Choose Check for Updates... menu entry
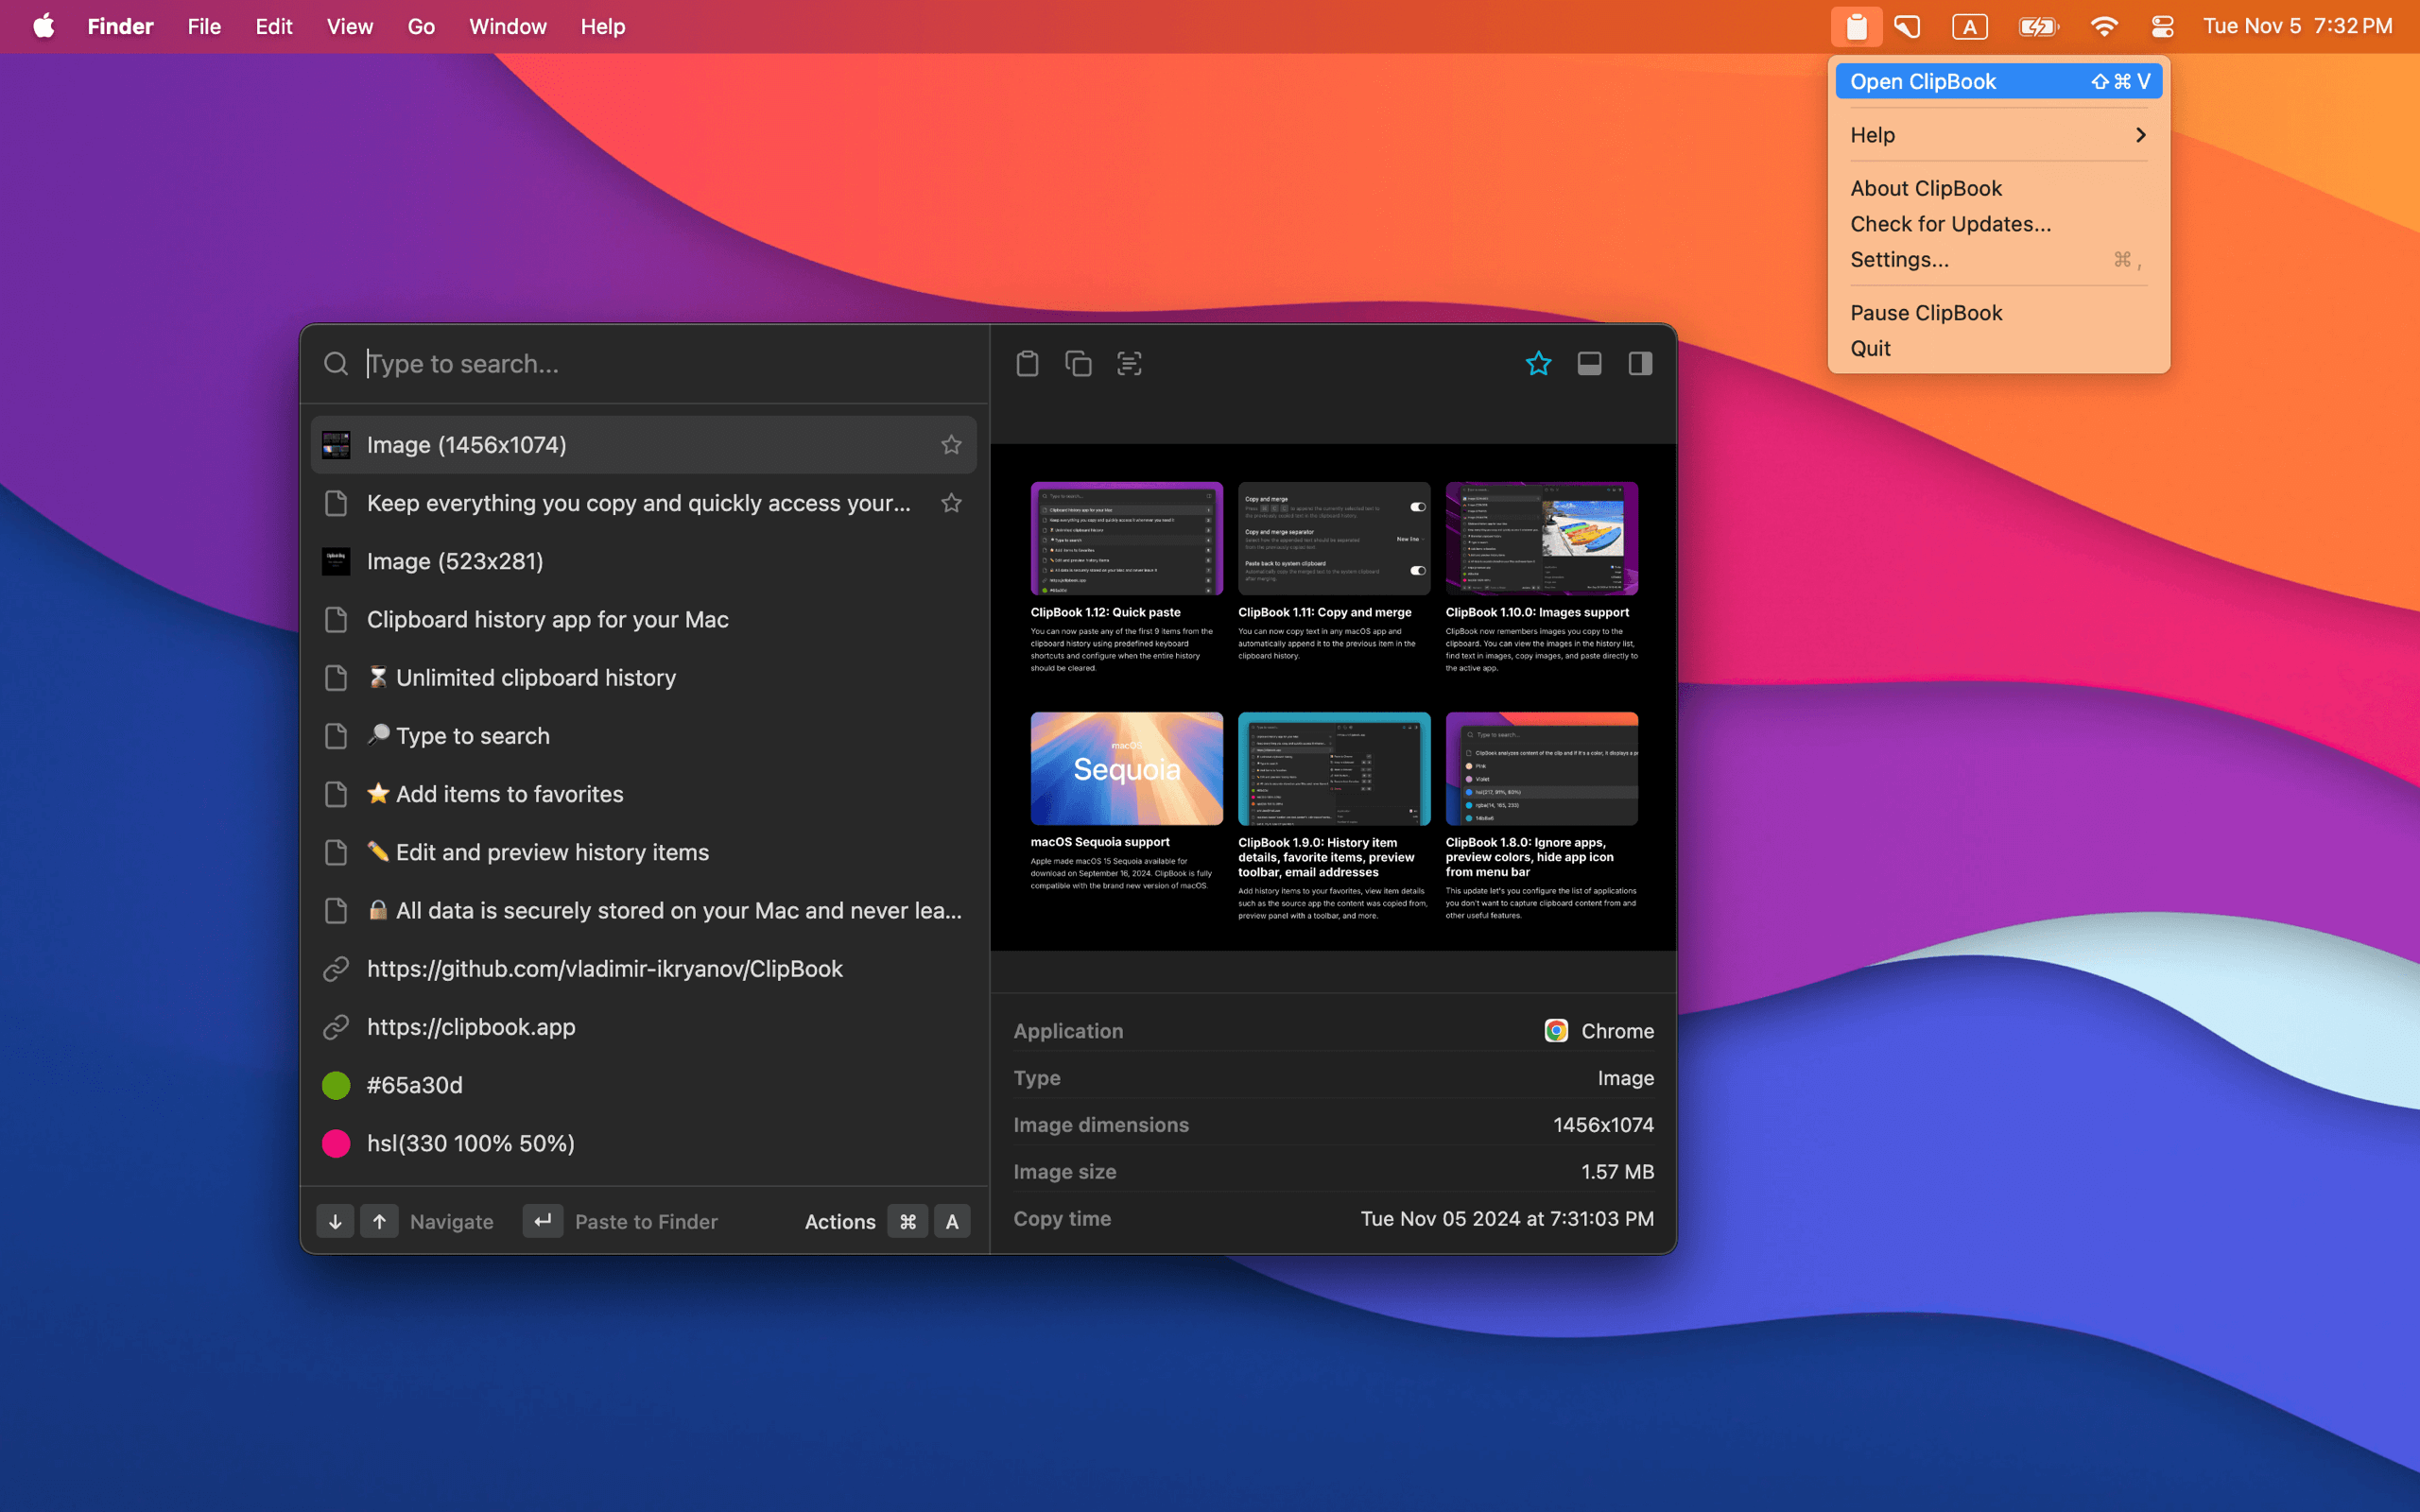 point(1998,224)
